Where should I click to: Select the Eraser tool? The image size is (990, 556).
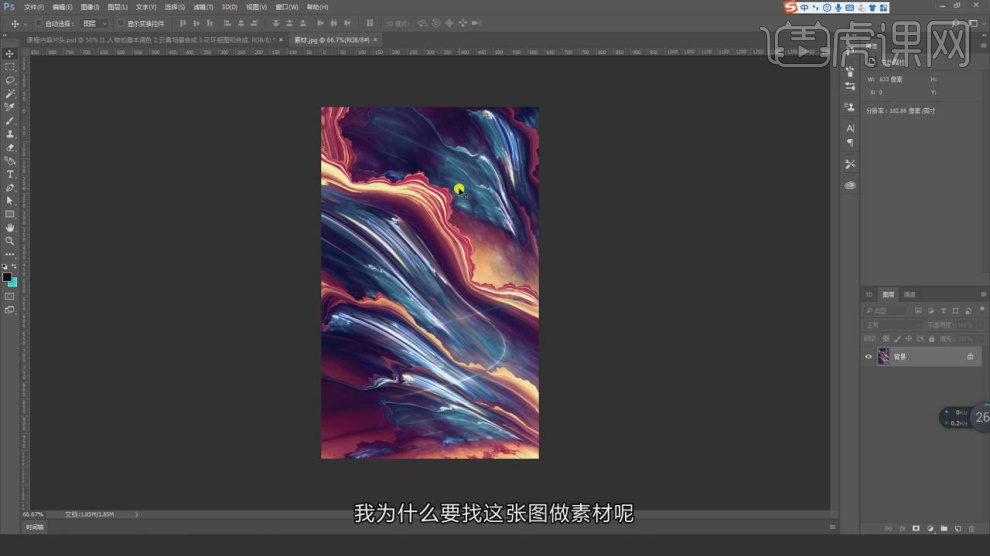click(x=9, y=147)
